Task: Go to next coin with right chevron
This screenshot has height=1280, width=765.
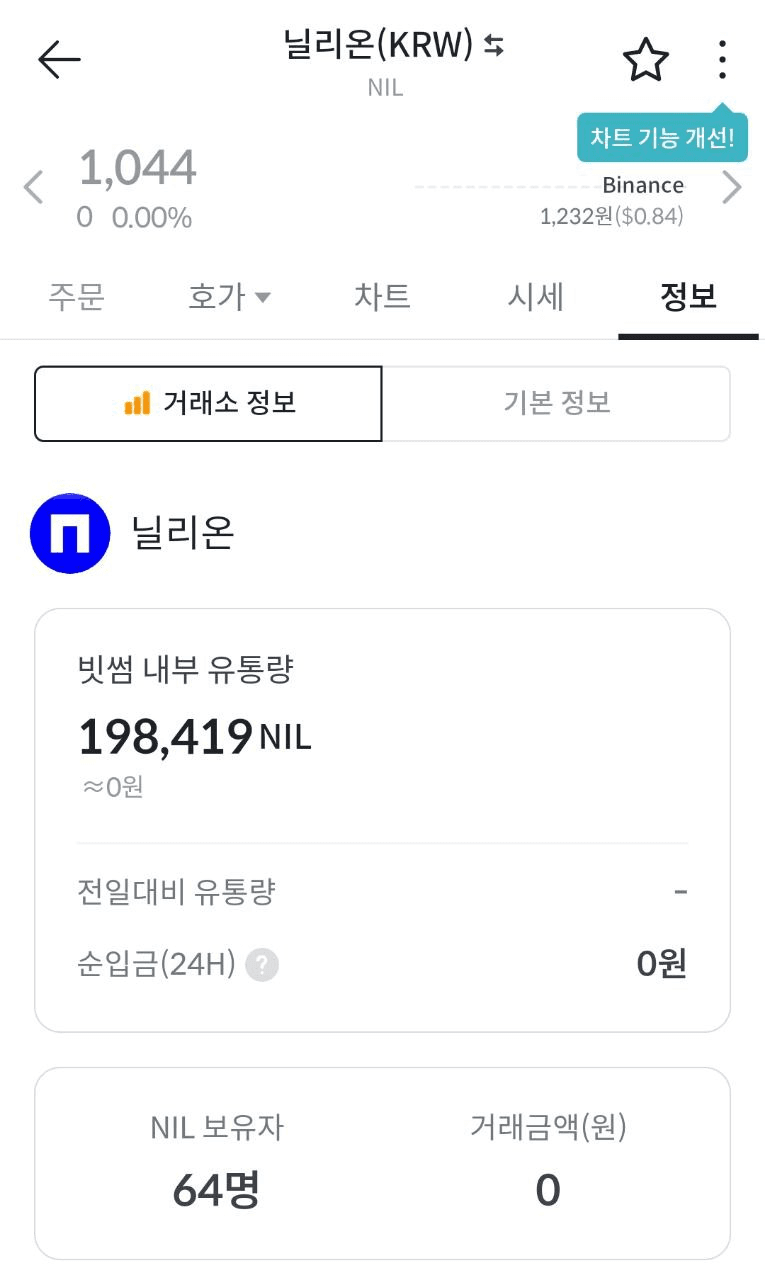Action: pos(732,187)
